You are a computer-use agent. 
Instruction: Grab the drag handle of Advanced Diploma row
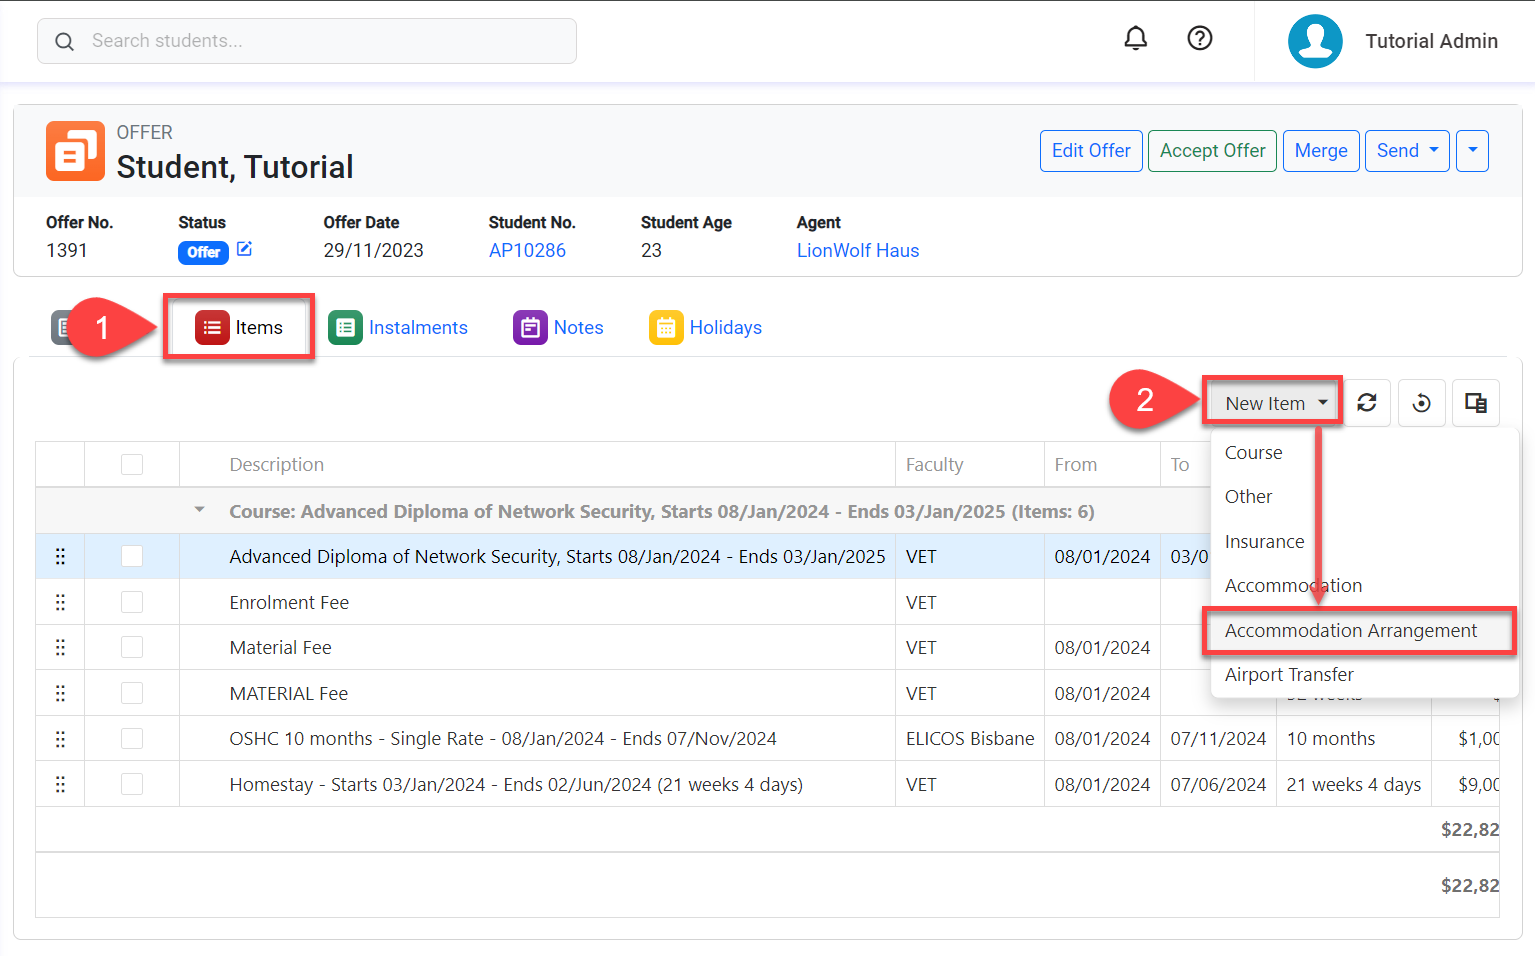tap(60, 556)
